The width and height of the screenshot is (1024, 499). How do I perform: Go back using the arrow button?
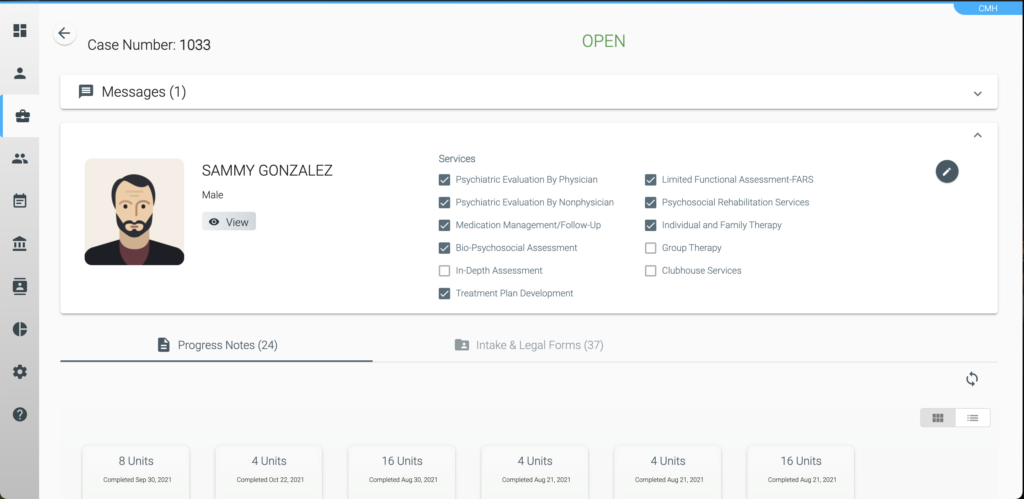click(64, 33)
